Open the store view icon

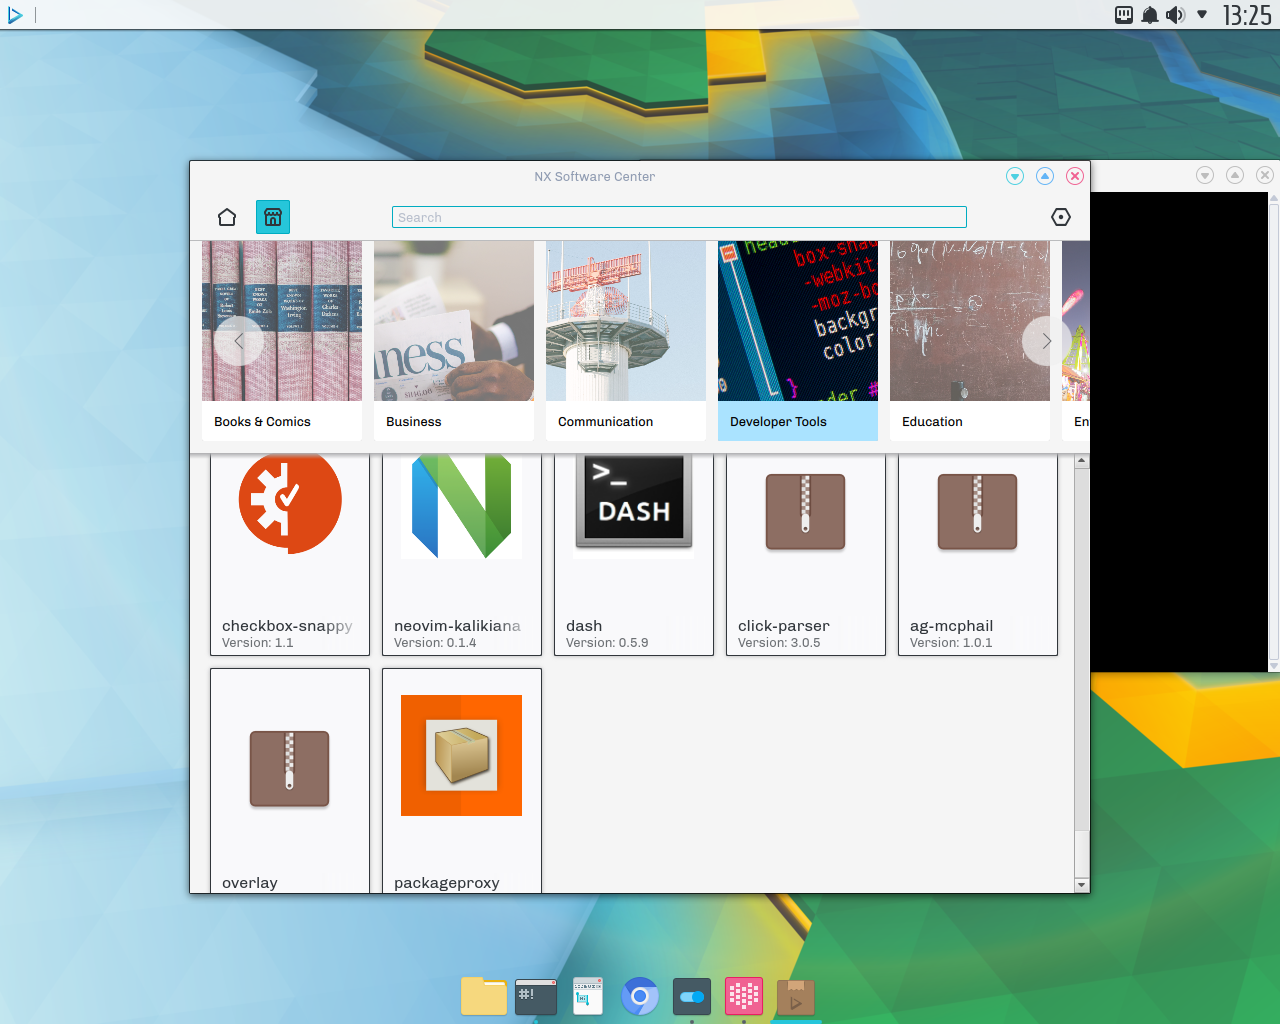[273, 217]
